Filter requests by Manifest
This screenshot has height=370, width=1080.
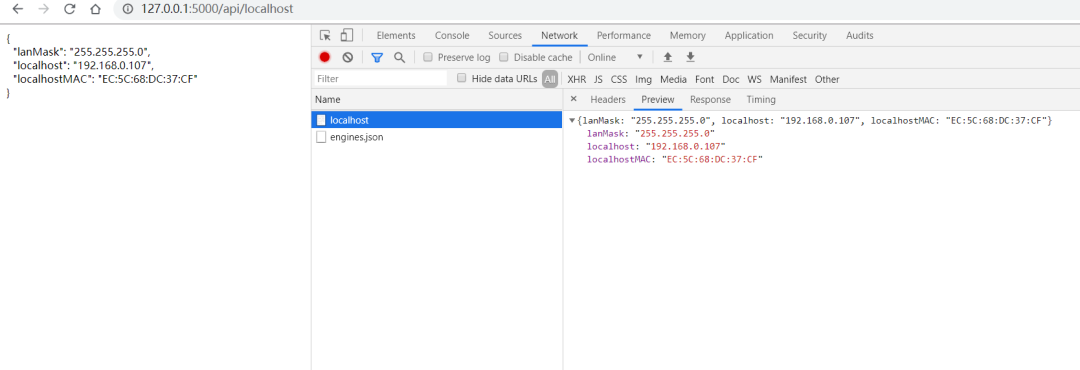[788, 79]
